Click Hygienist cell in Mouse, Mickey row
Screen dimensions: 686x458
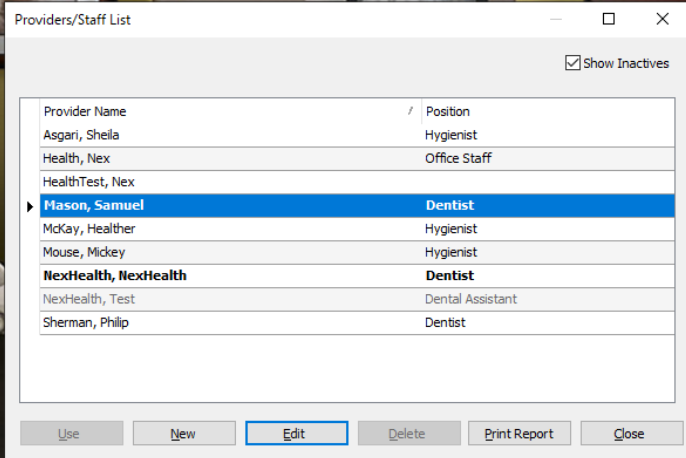click(x=548, y=252)
